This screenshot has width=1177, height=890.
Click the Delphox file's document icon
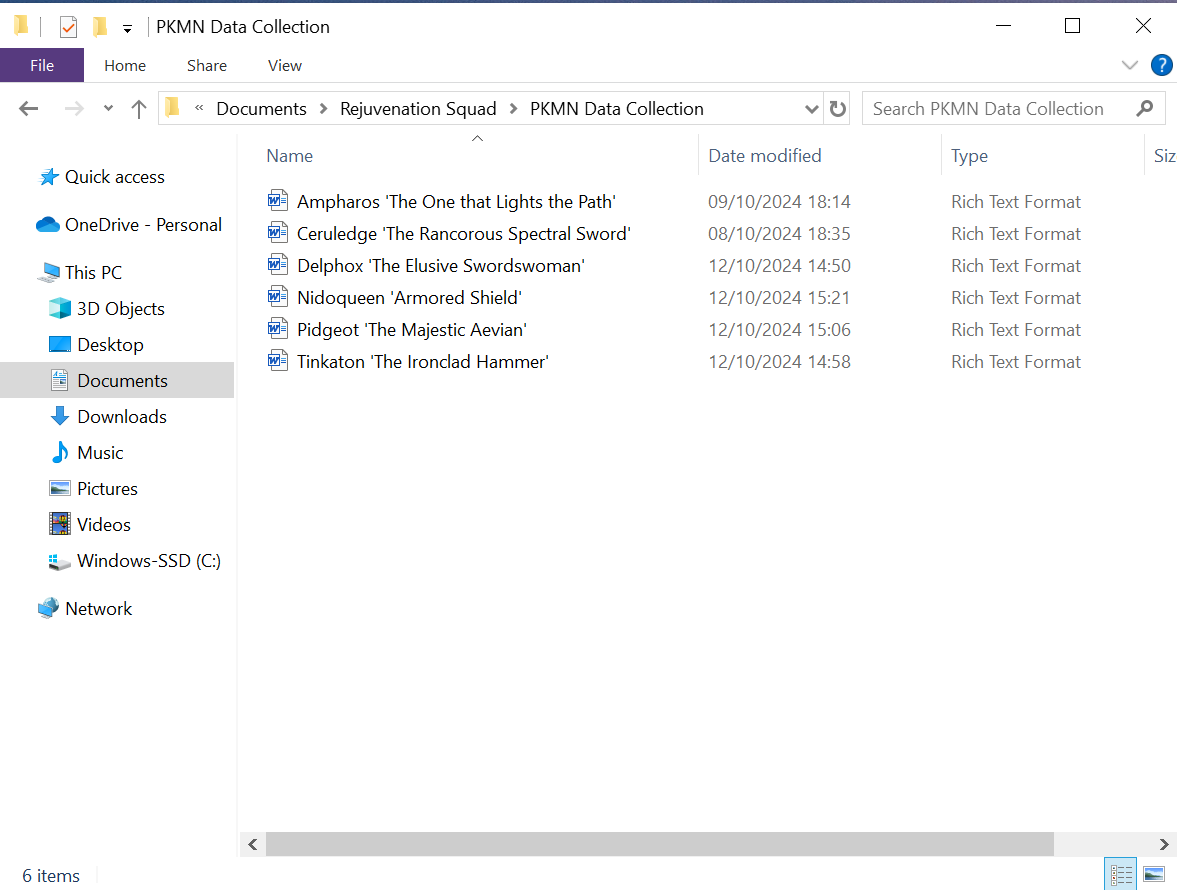tap(278, 264)
